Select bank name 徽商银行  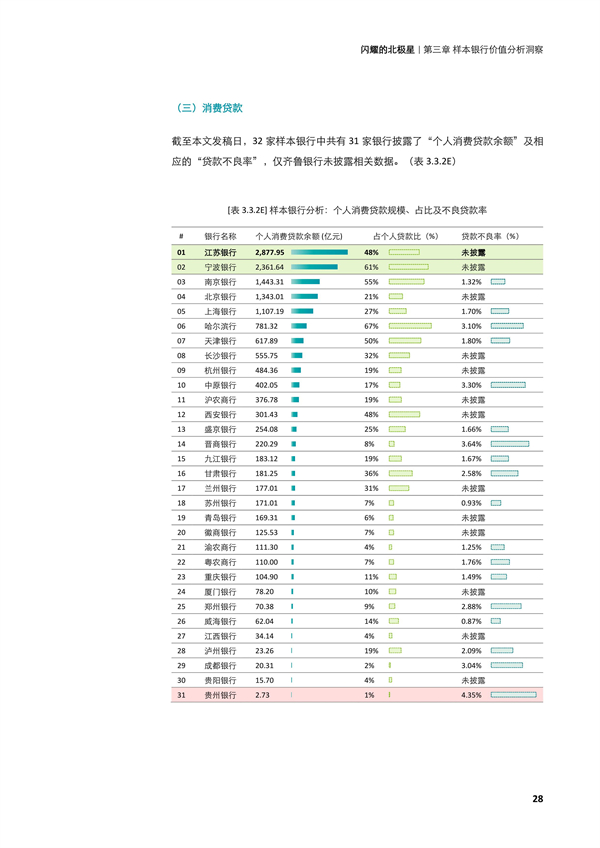tap(220, 533)
